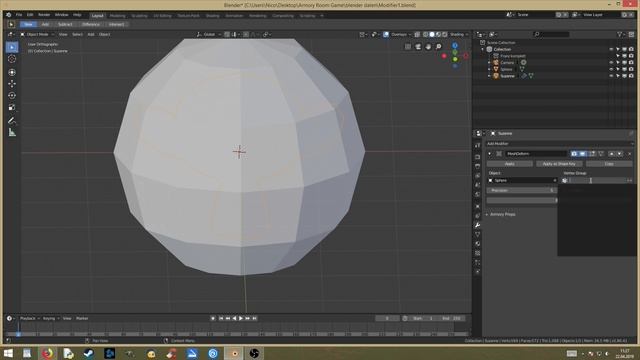Toggle MeshDeform modifier viewport visibility
Image resolution: width=640 pixels, height=360 pixels.
[x=582, y=154]
